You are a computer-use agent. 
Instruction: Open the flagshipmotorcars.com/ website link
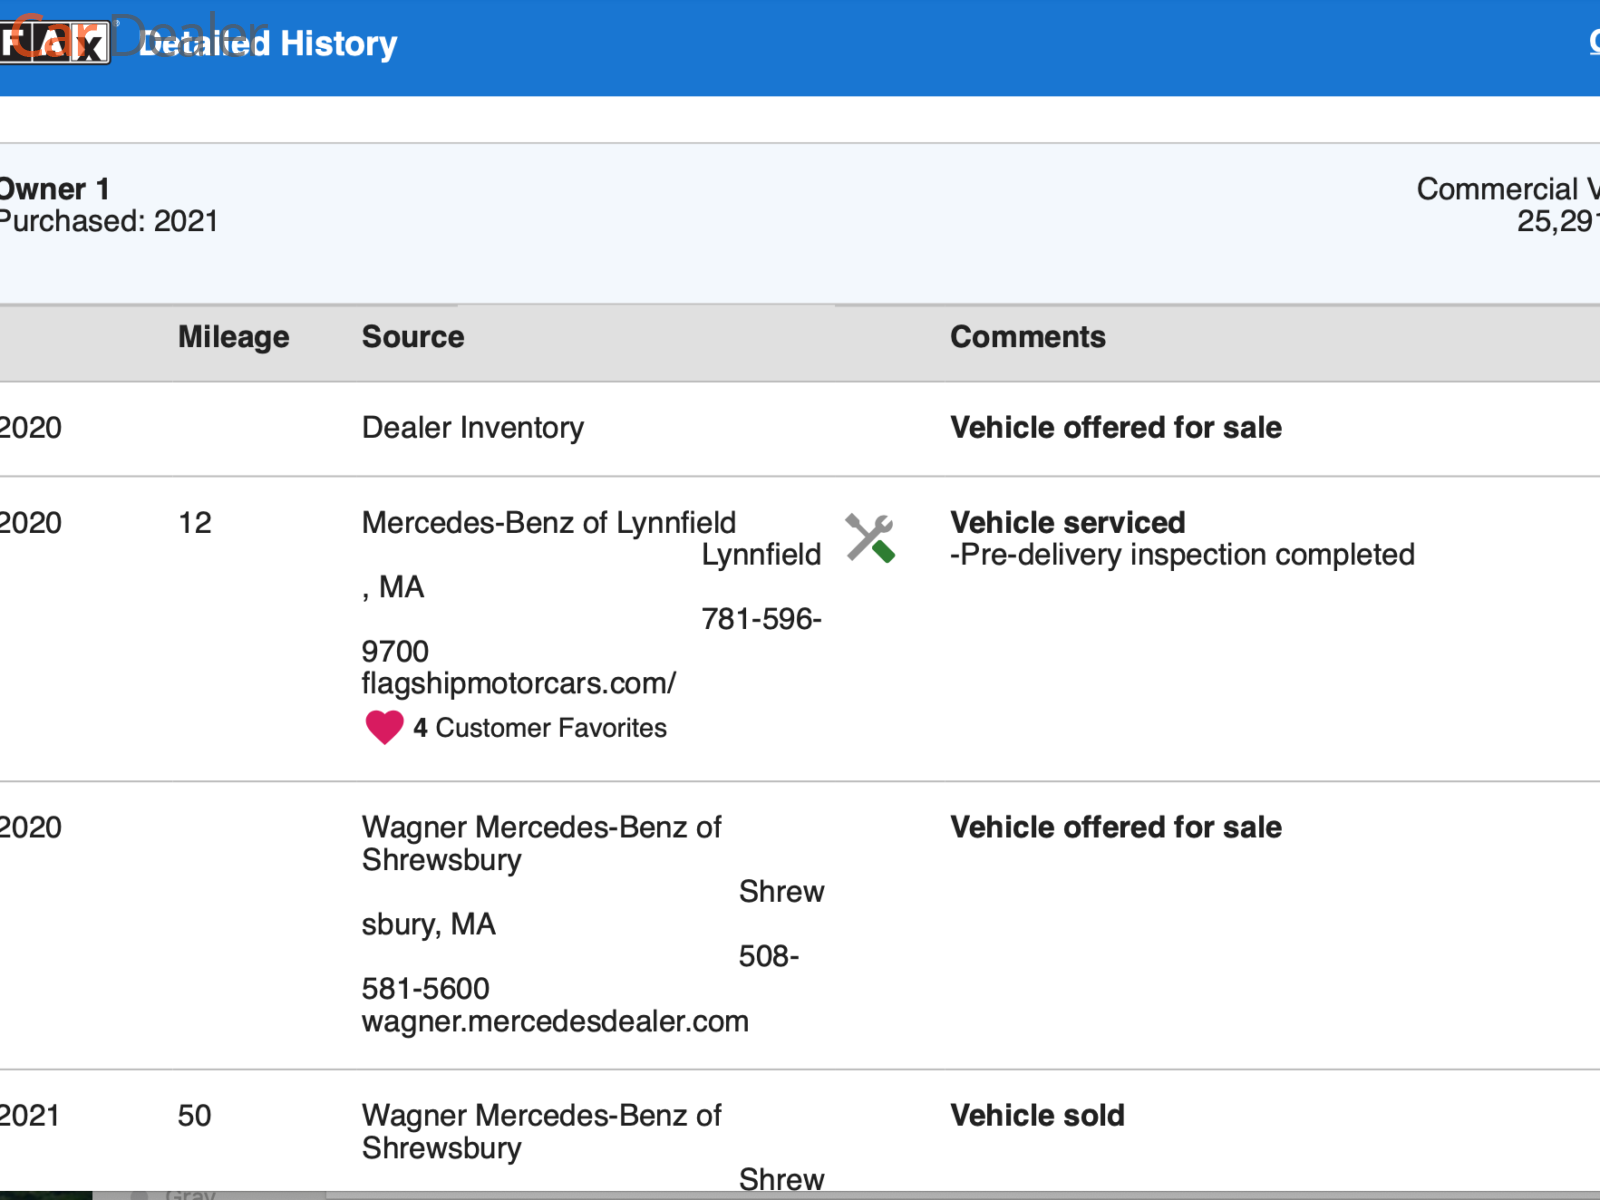click(519, 683)
